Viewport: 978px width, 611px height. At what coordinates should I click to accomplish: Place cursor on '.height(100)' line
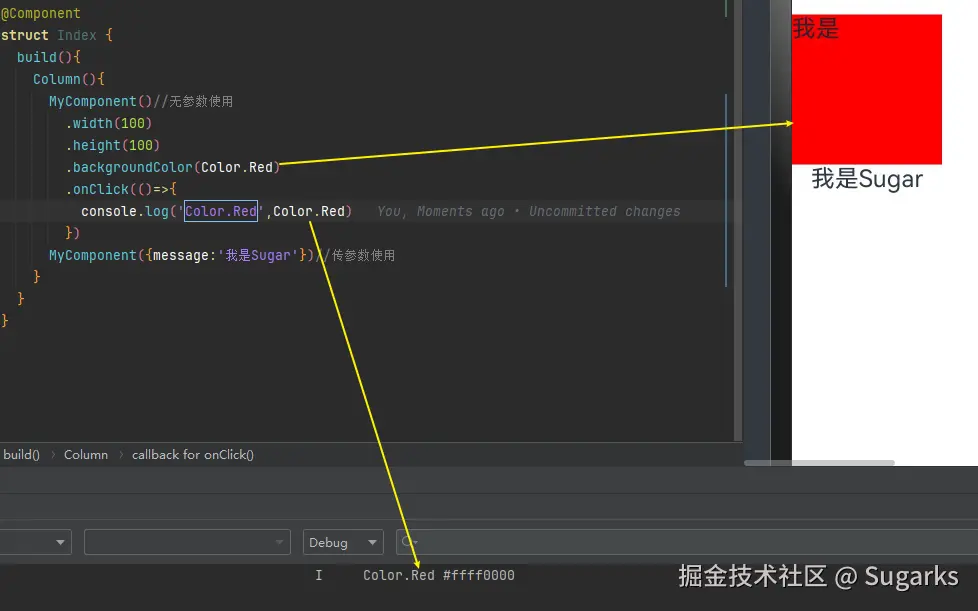point(113,145)
